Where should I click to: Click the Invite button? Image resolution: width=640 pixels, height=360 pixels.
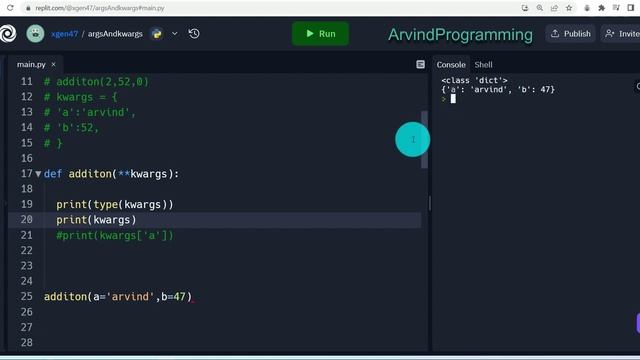[x=622, y=34]
